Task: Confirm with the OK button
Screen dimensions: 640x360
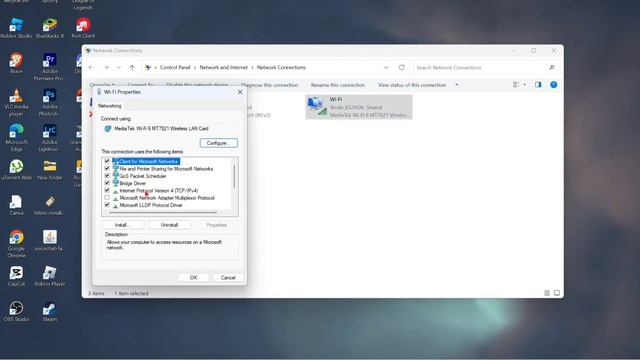Action: 193,278
